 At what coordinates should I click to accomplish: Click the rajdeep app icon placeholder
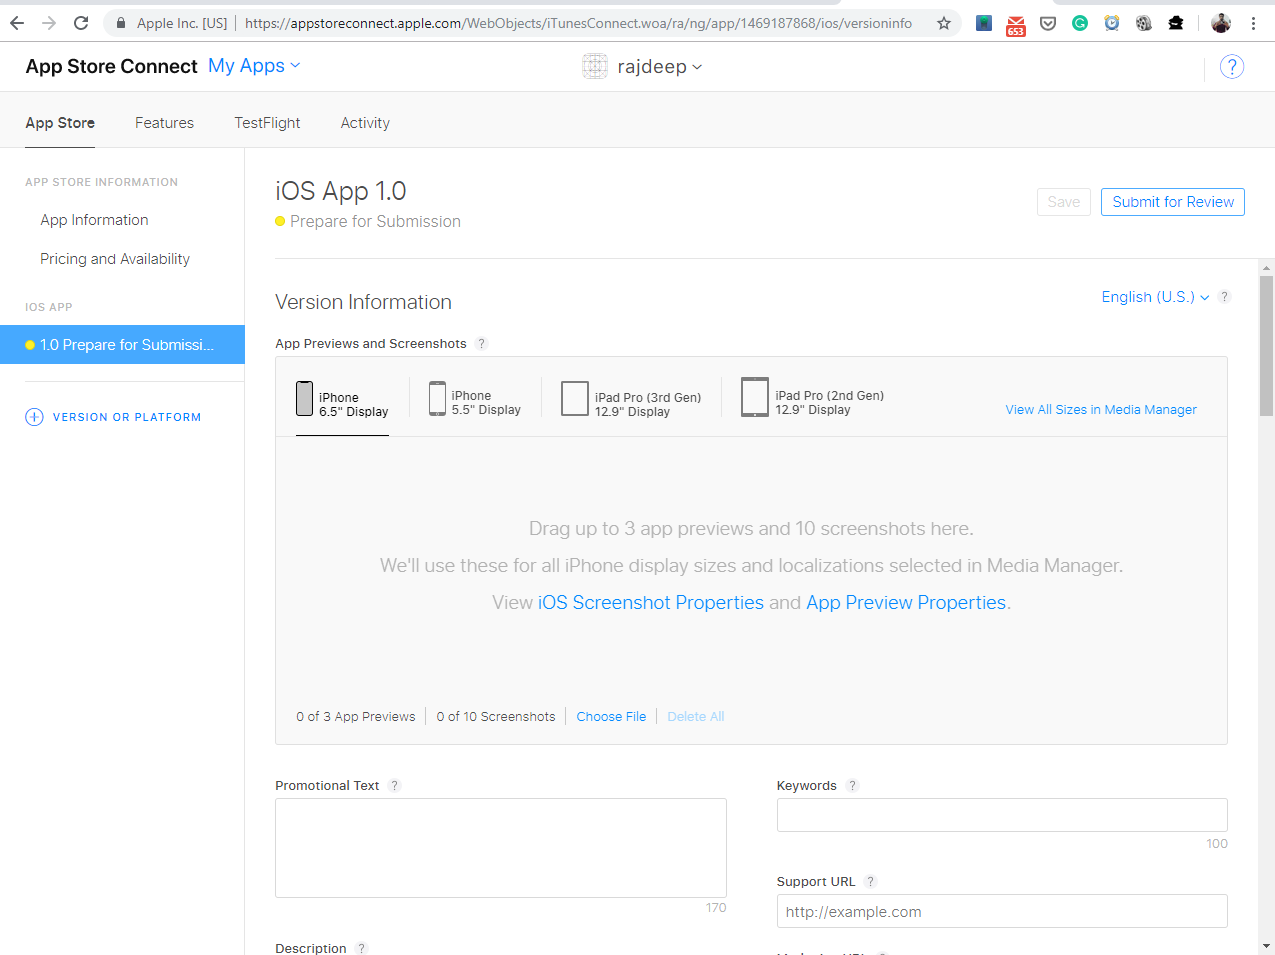click(595, 66)
